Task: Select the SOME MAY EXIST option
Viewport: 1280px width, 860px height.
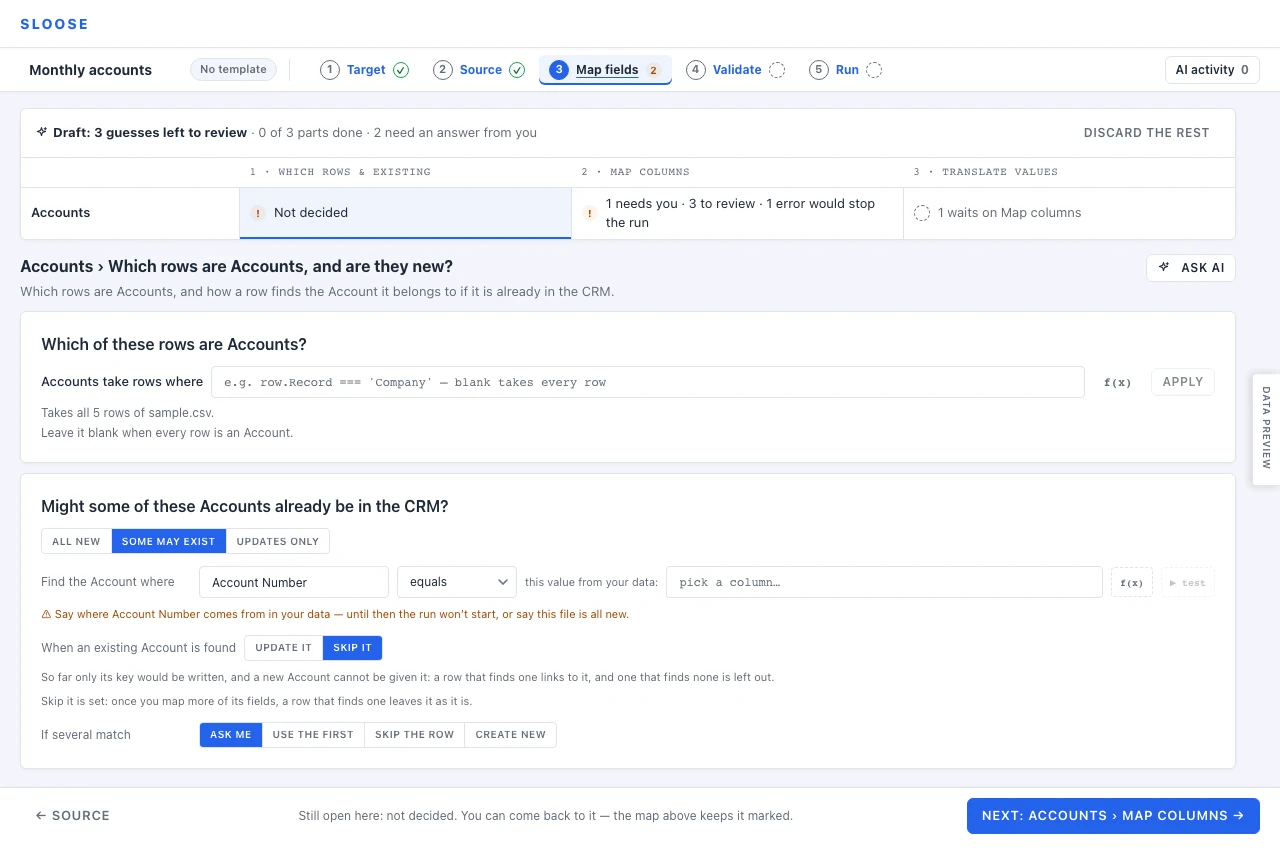Action: click(x=169, y=541)
